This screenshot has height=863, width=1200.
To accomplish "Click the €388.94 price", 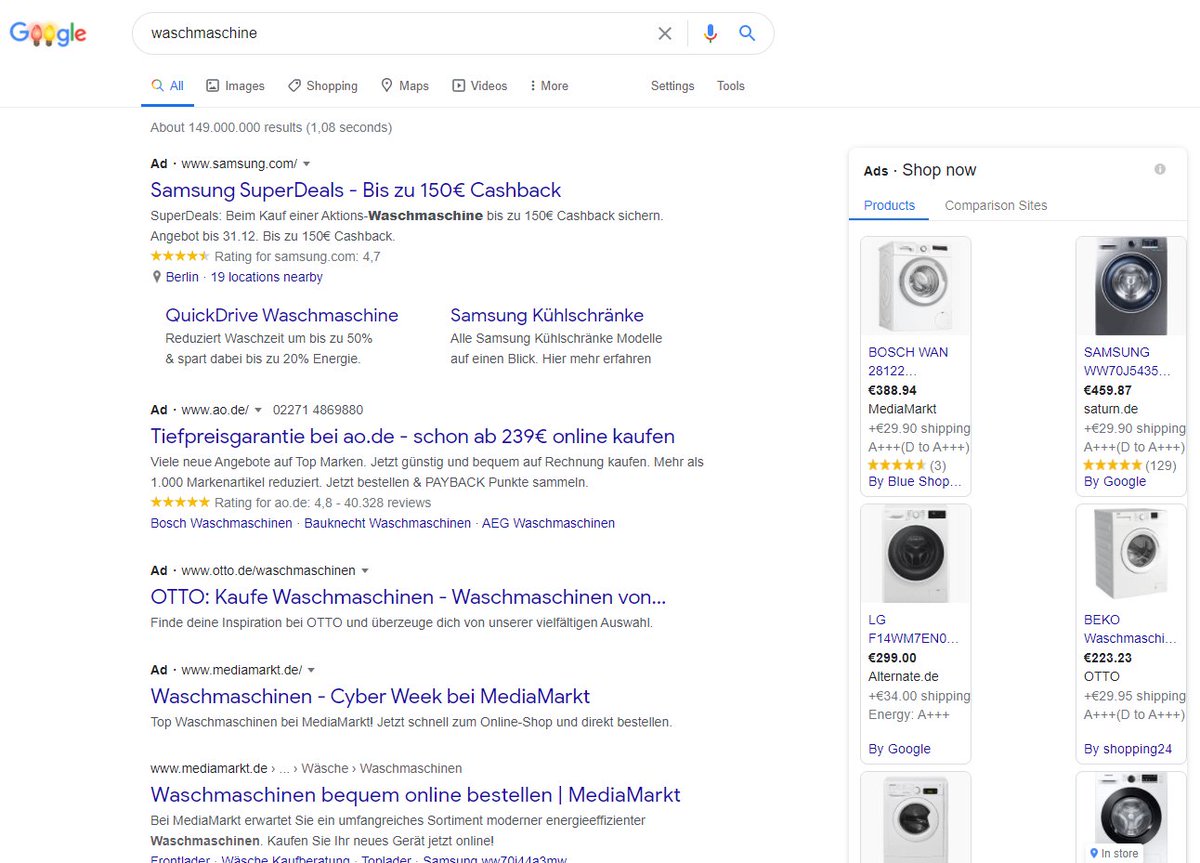I will coord(892,390).
